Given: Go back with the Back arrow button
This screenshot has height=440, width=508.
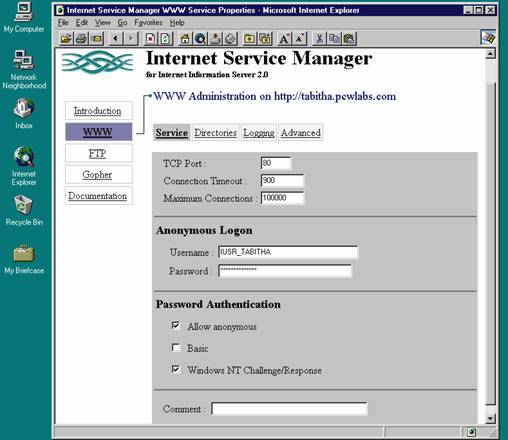Looking at the screenshot, I should [116, 39].
